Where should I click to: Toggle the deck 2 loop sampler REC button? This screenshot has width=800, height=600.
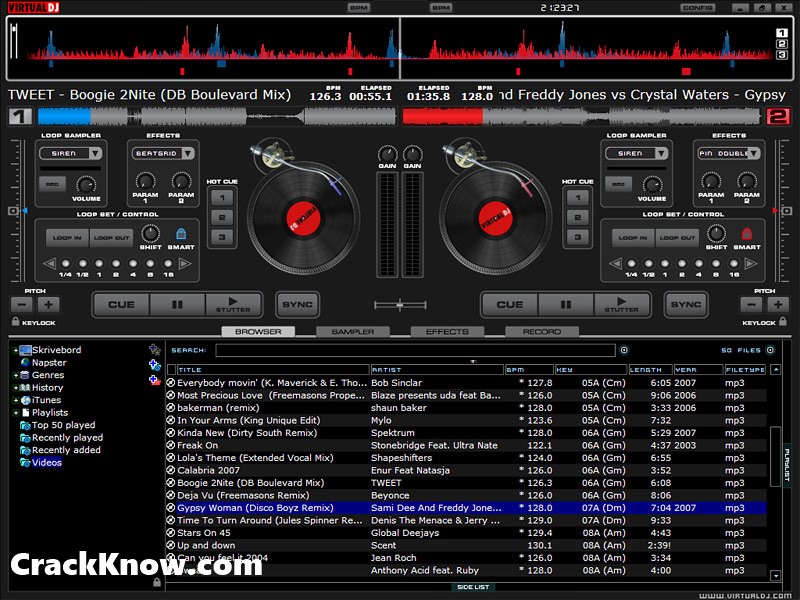pyautogui.click(x=618, y=184)
